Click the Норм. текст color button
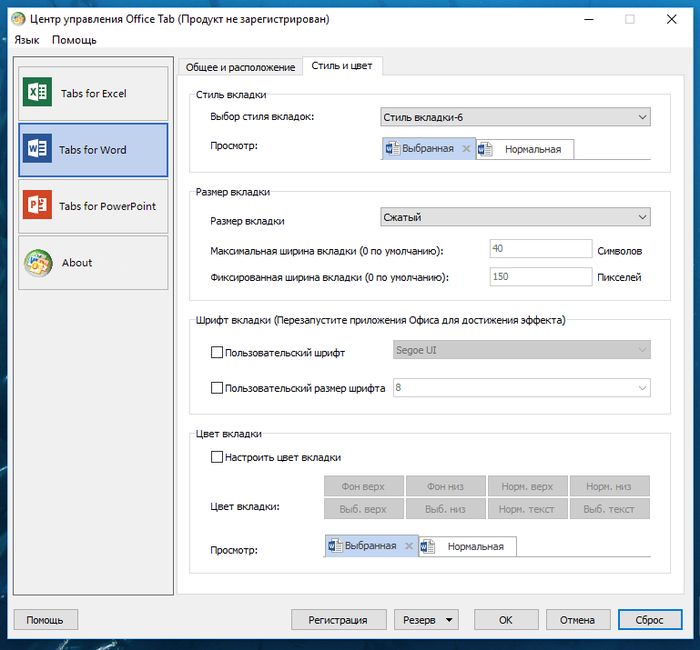Viewport: 700px width, 650px height. point(528,508)
